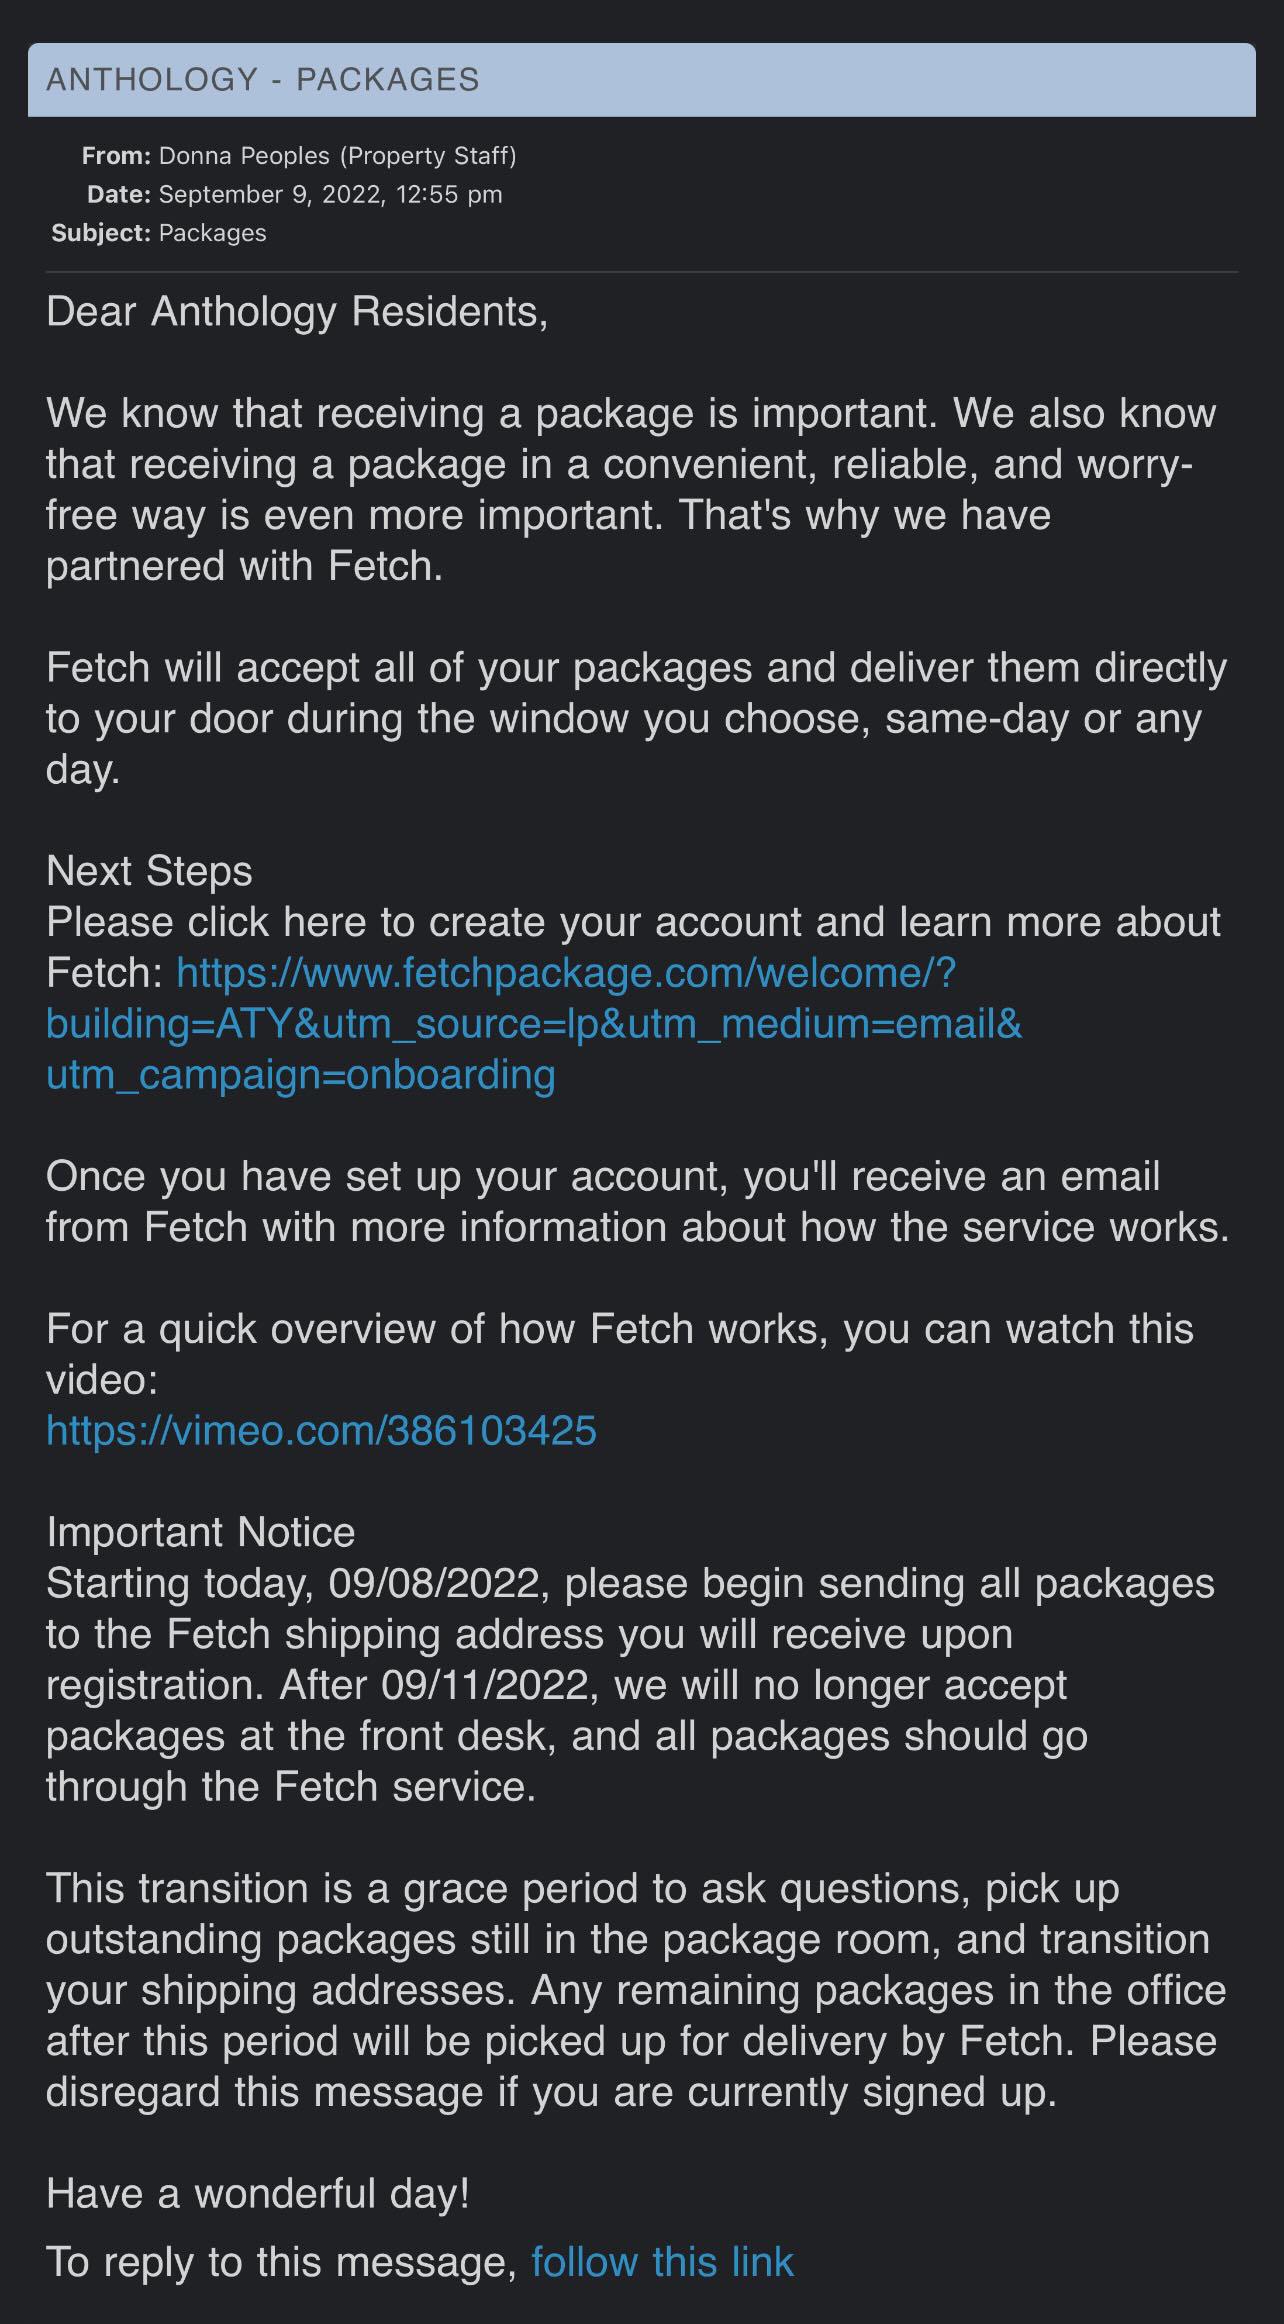Viewport: 1284px width, 2324px height.
Task: Click the subject value "Packages"
Action: 212,233
